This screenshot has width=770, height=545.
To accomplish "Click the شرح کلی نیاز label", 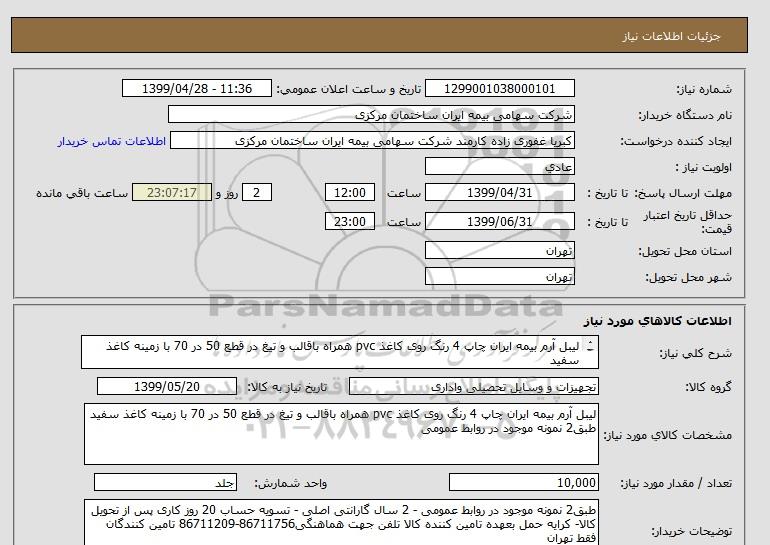I will [695, 353].
